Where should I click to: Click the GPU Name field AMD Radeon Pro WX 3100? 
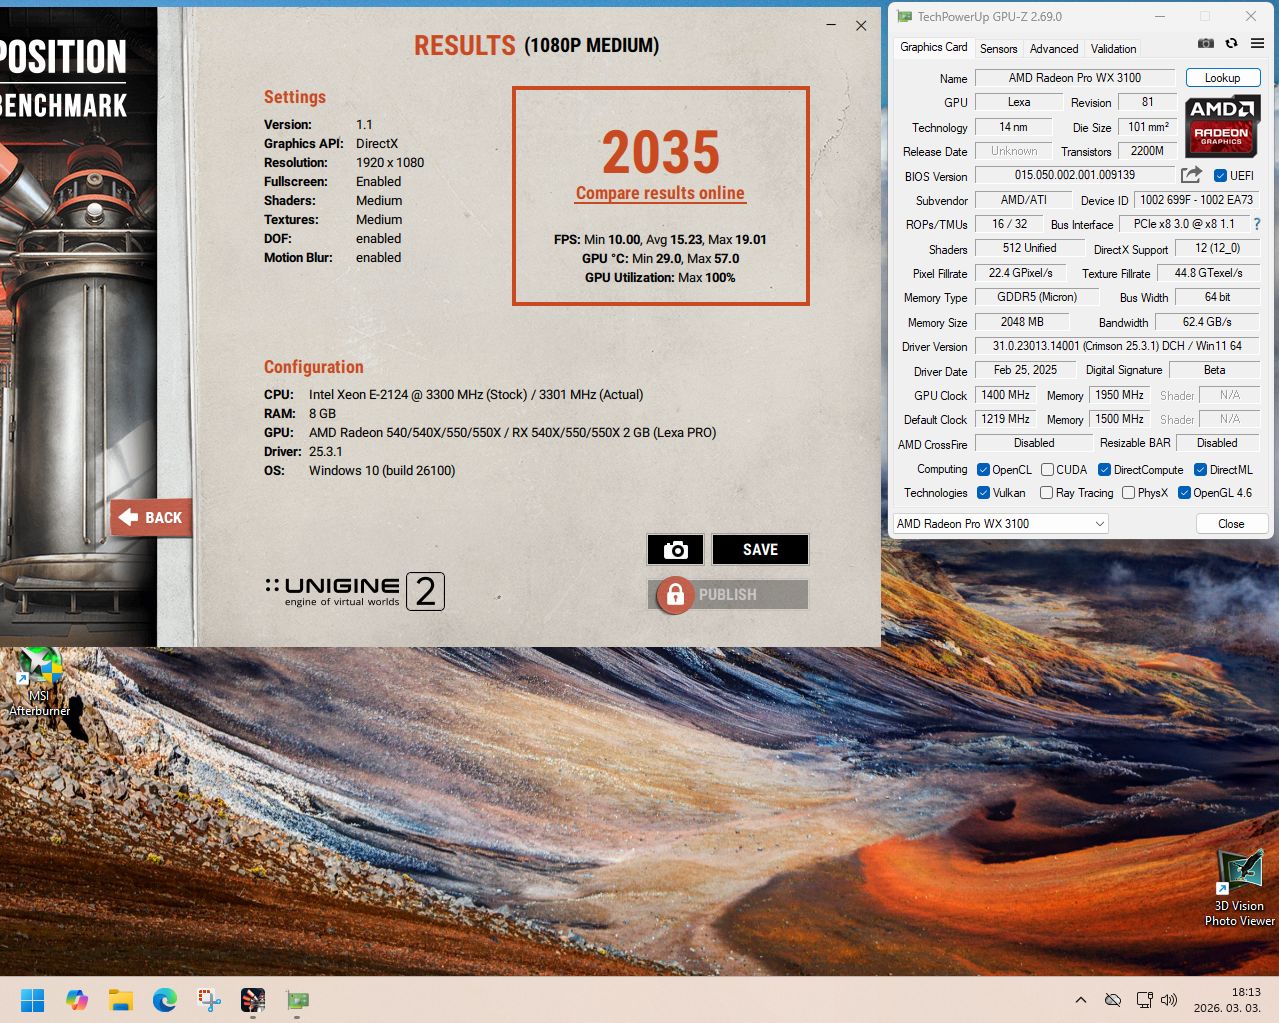point(1074,78)
